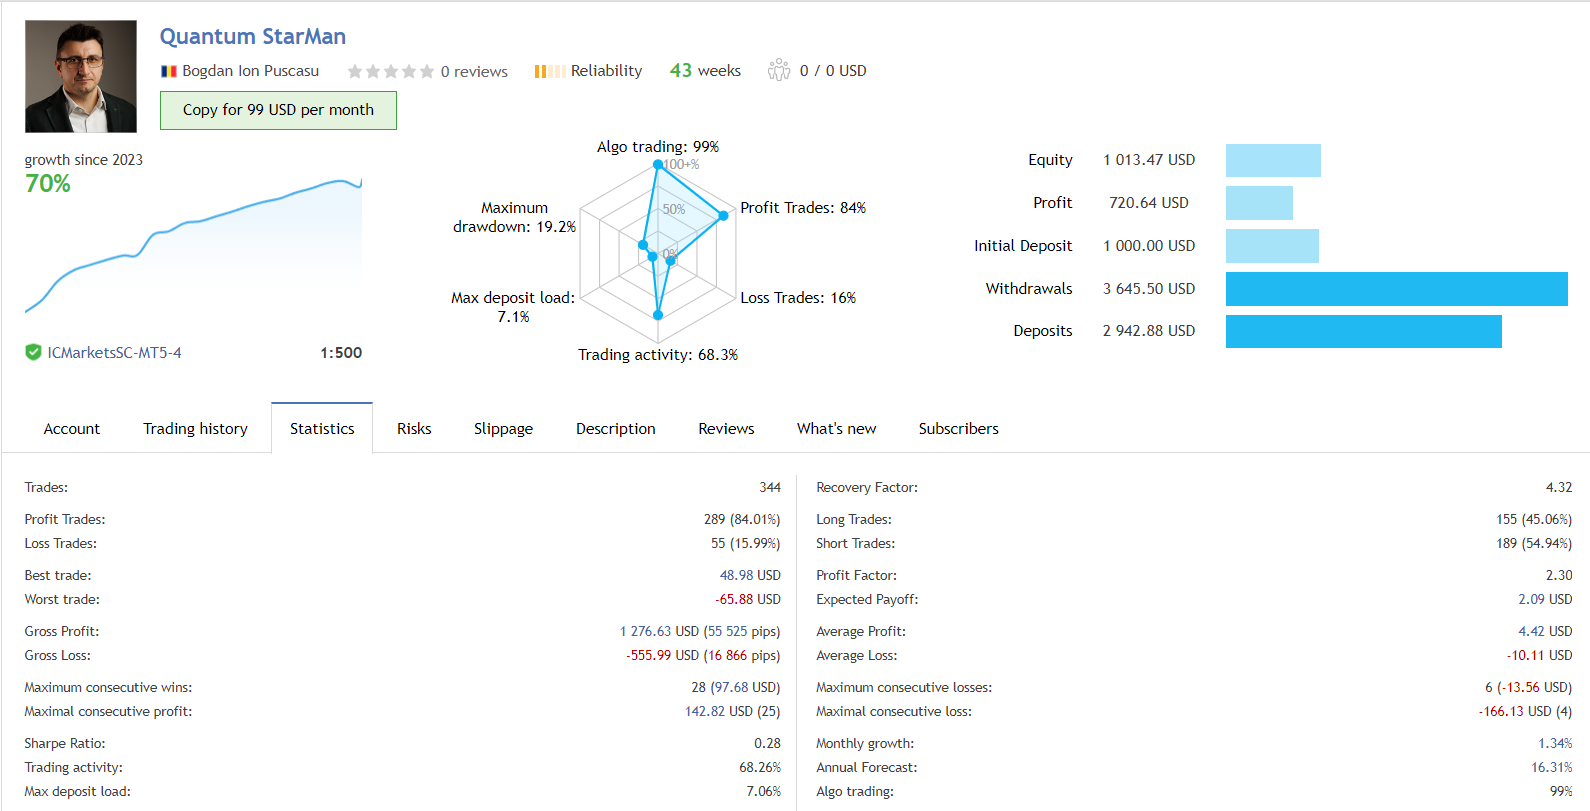Image resolution: width=1590 pixels, height=811 pixels.
Task: Click the Profit Trades point on radar chart
Action: click(723, 215)
